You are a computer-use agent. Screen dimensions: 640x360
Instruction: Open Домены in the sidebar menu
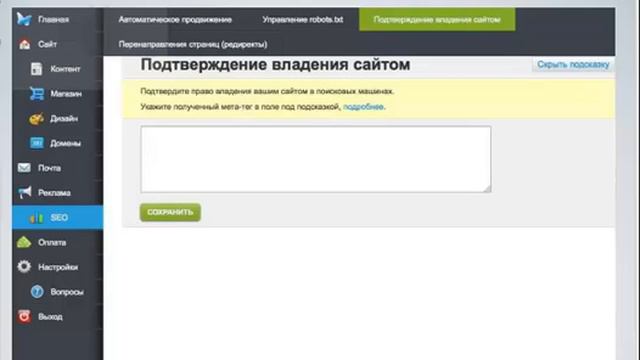[65, 143]
